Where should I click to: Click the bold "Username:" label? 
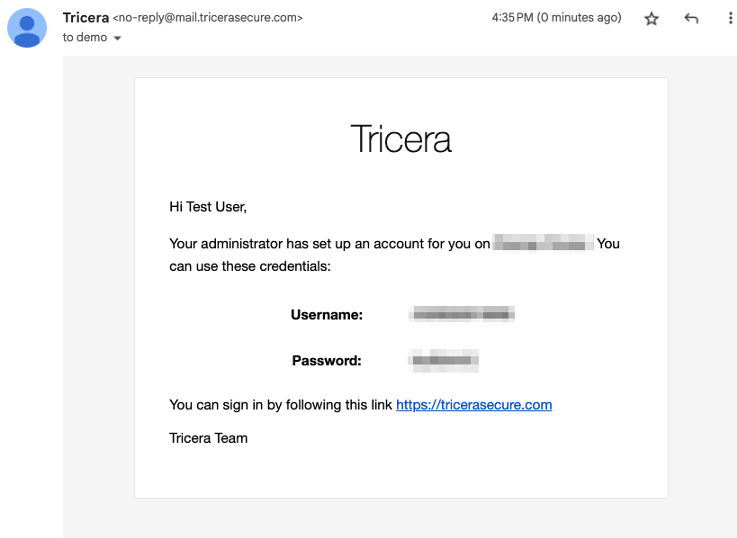[x=326, y=315]
